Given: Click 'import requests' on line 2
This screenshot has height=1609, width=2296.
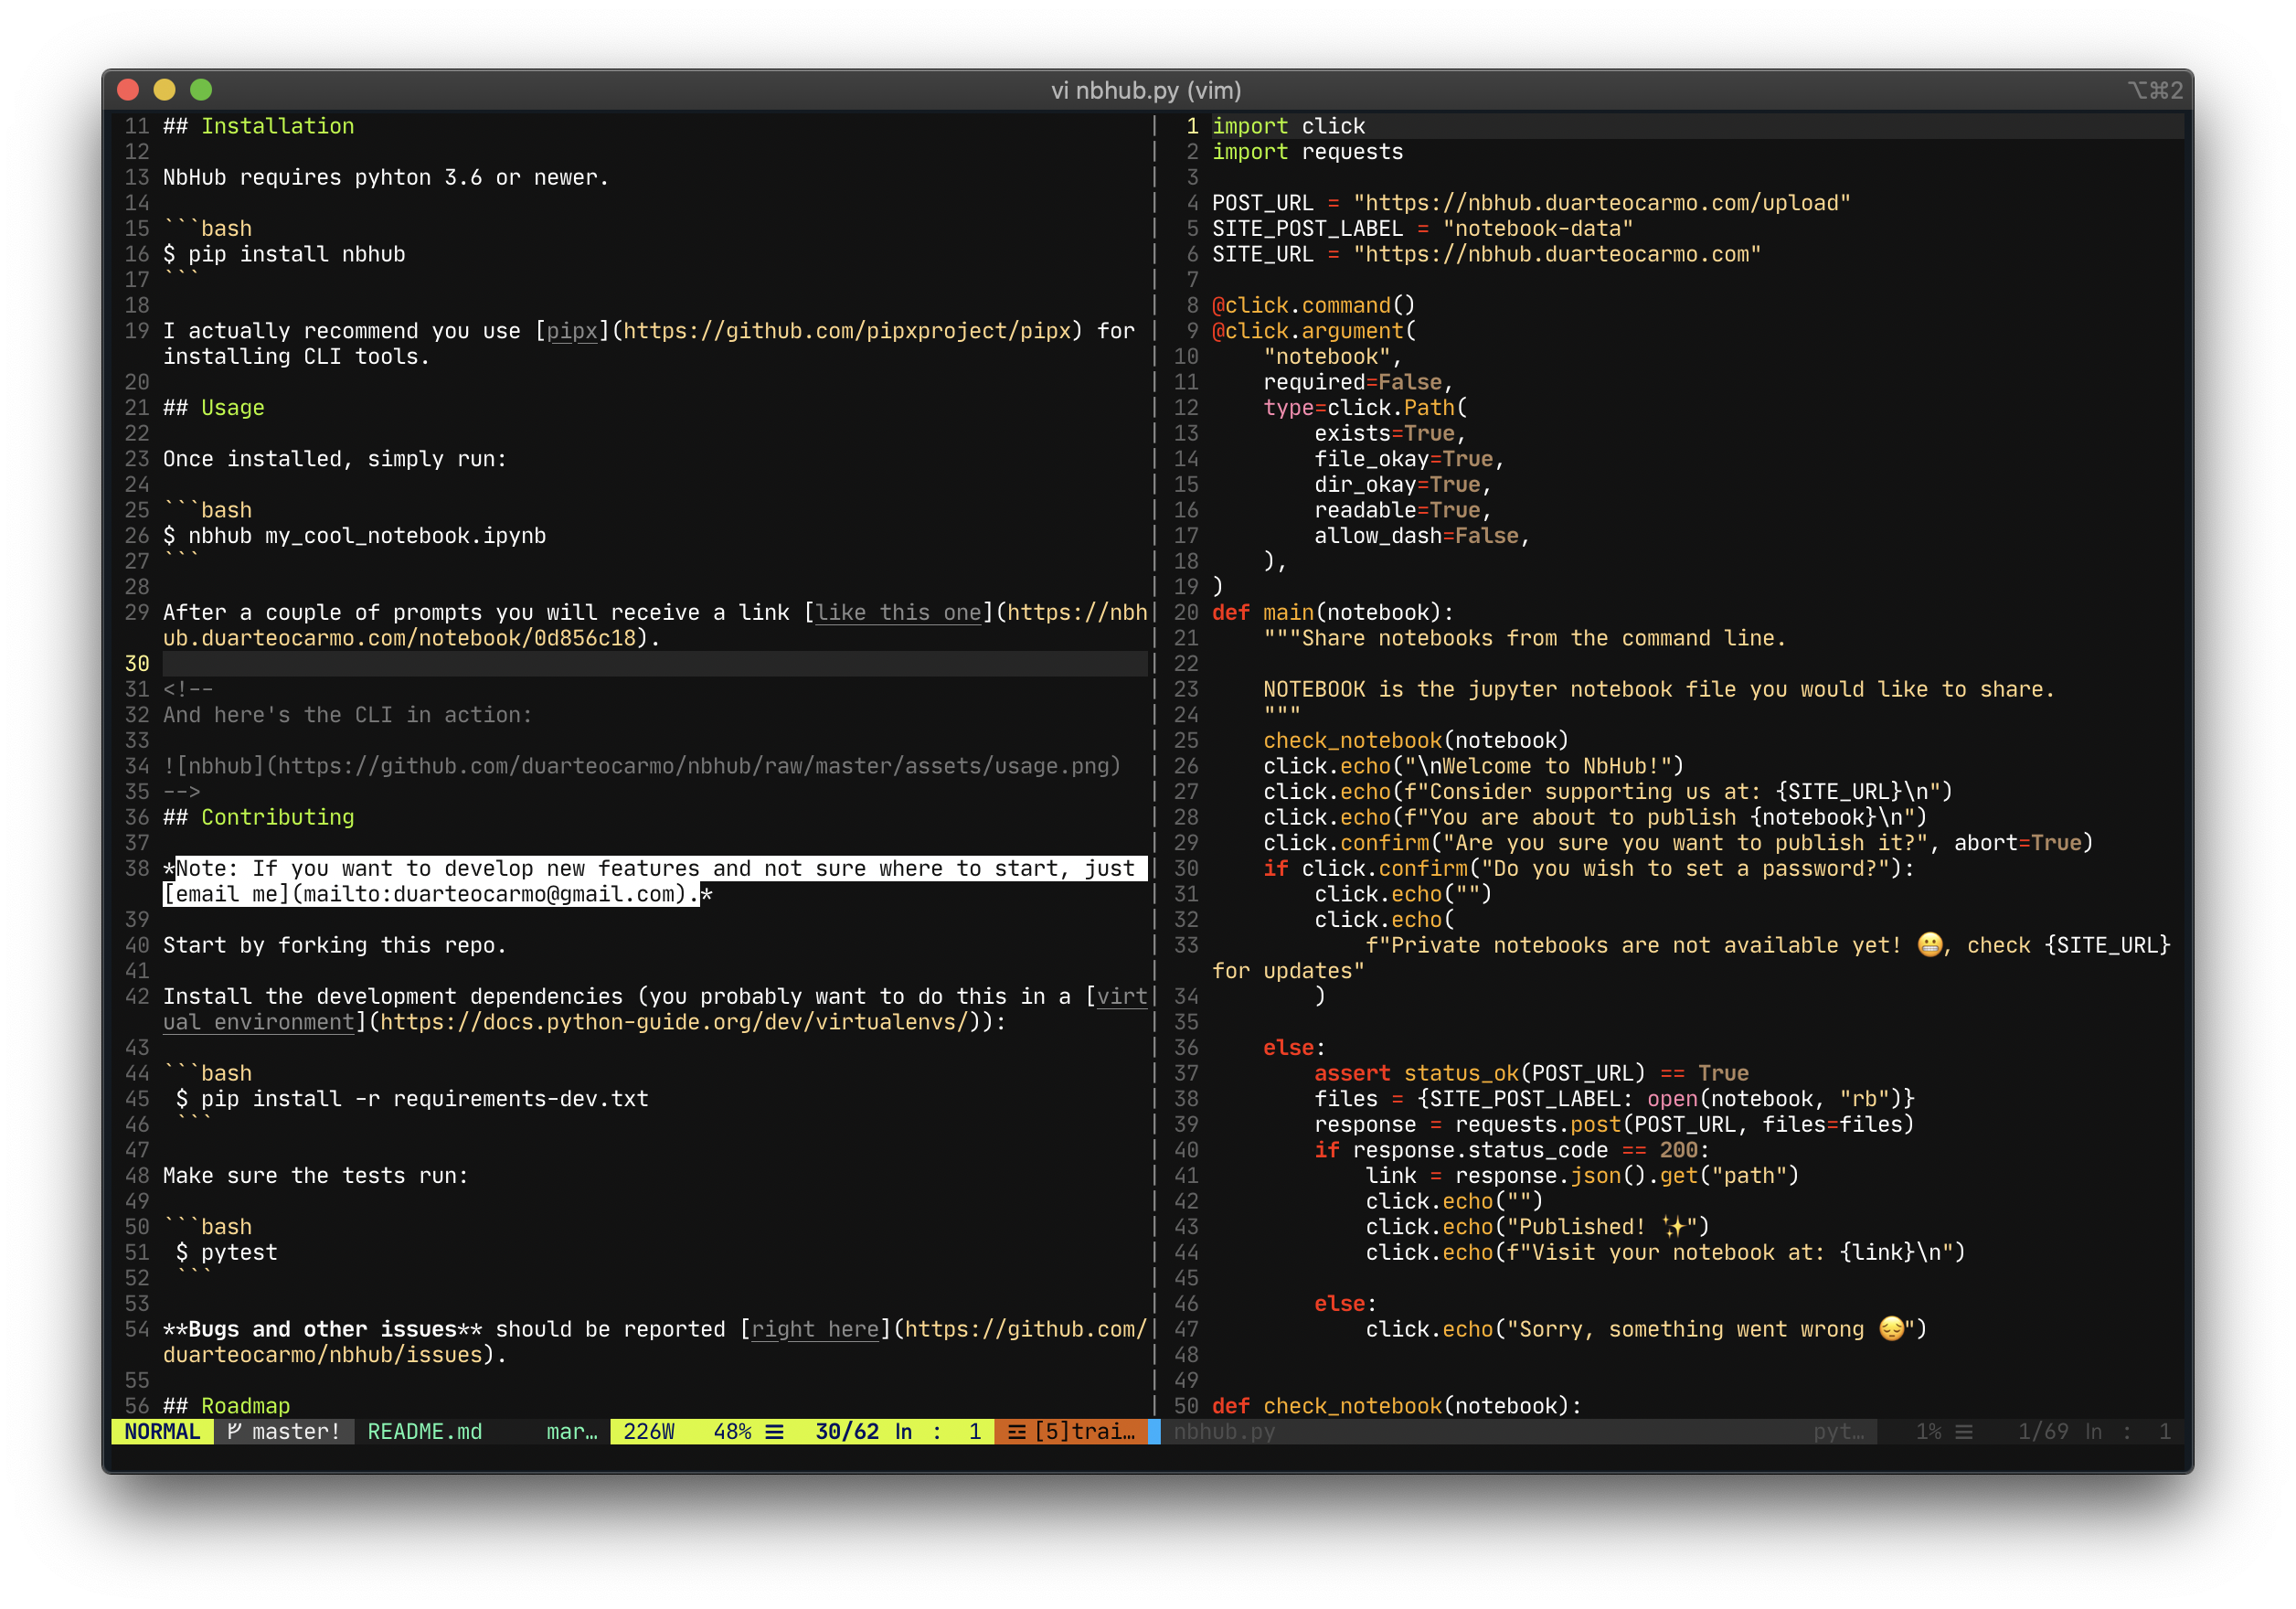Looking at the screenshot, I should (x=1308, y=152).
